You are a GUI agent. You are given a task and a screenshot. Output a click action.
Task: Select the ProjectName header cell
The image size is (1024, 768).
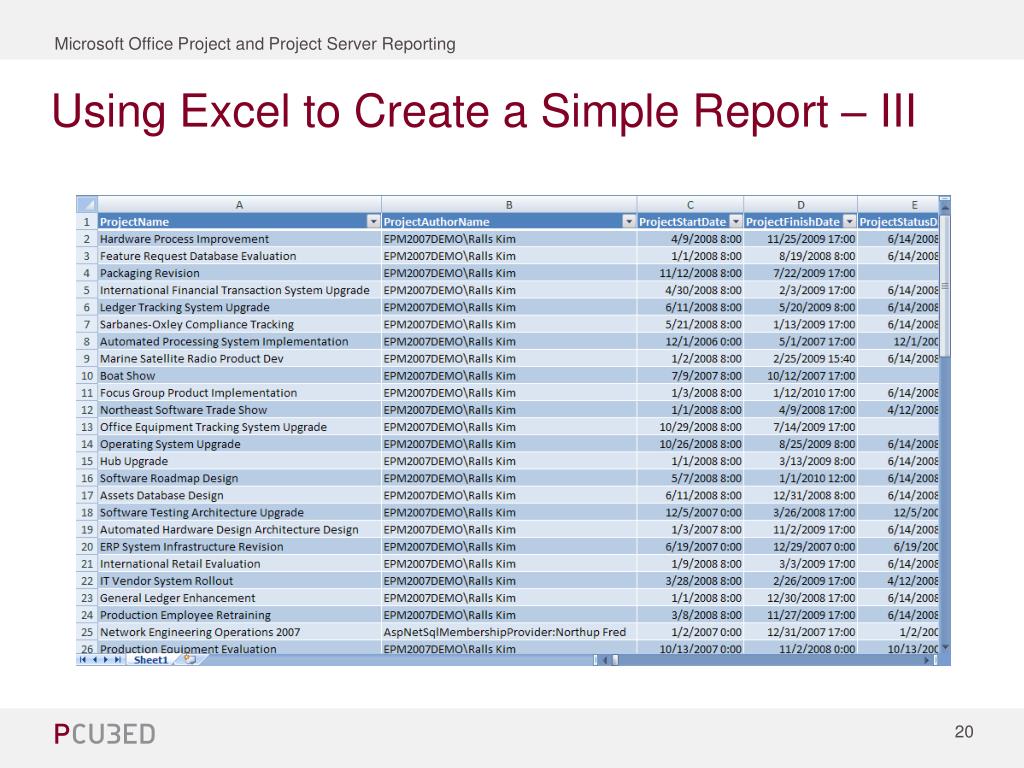point(239,222)
